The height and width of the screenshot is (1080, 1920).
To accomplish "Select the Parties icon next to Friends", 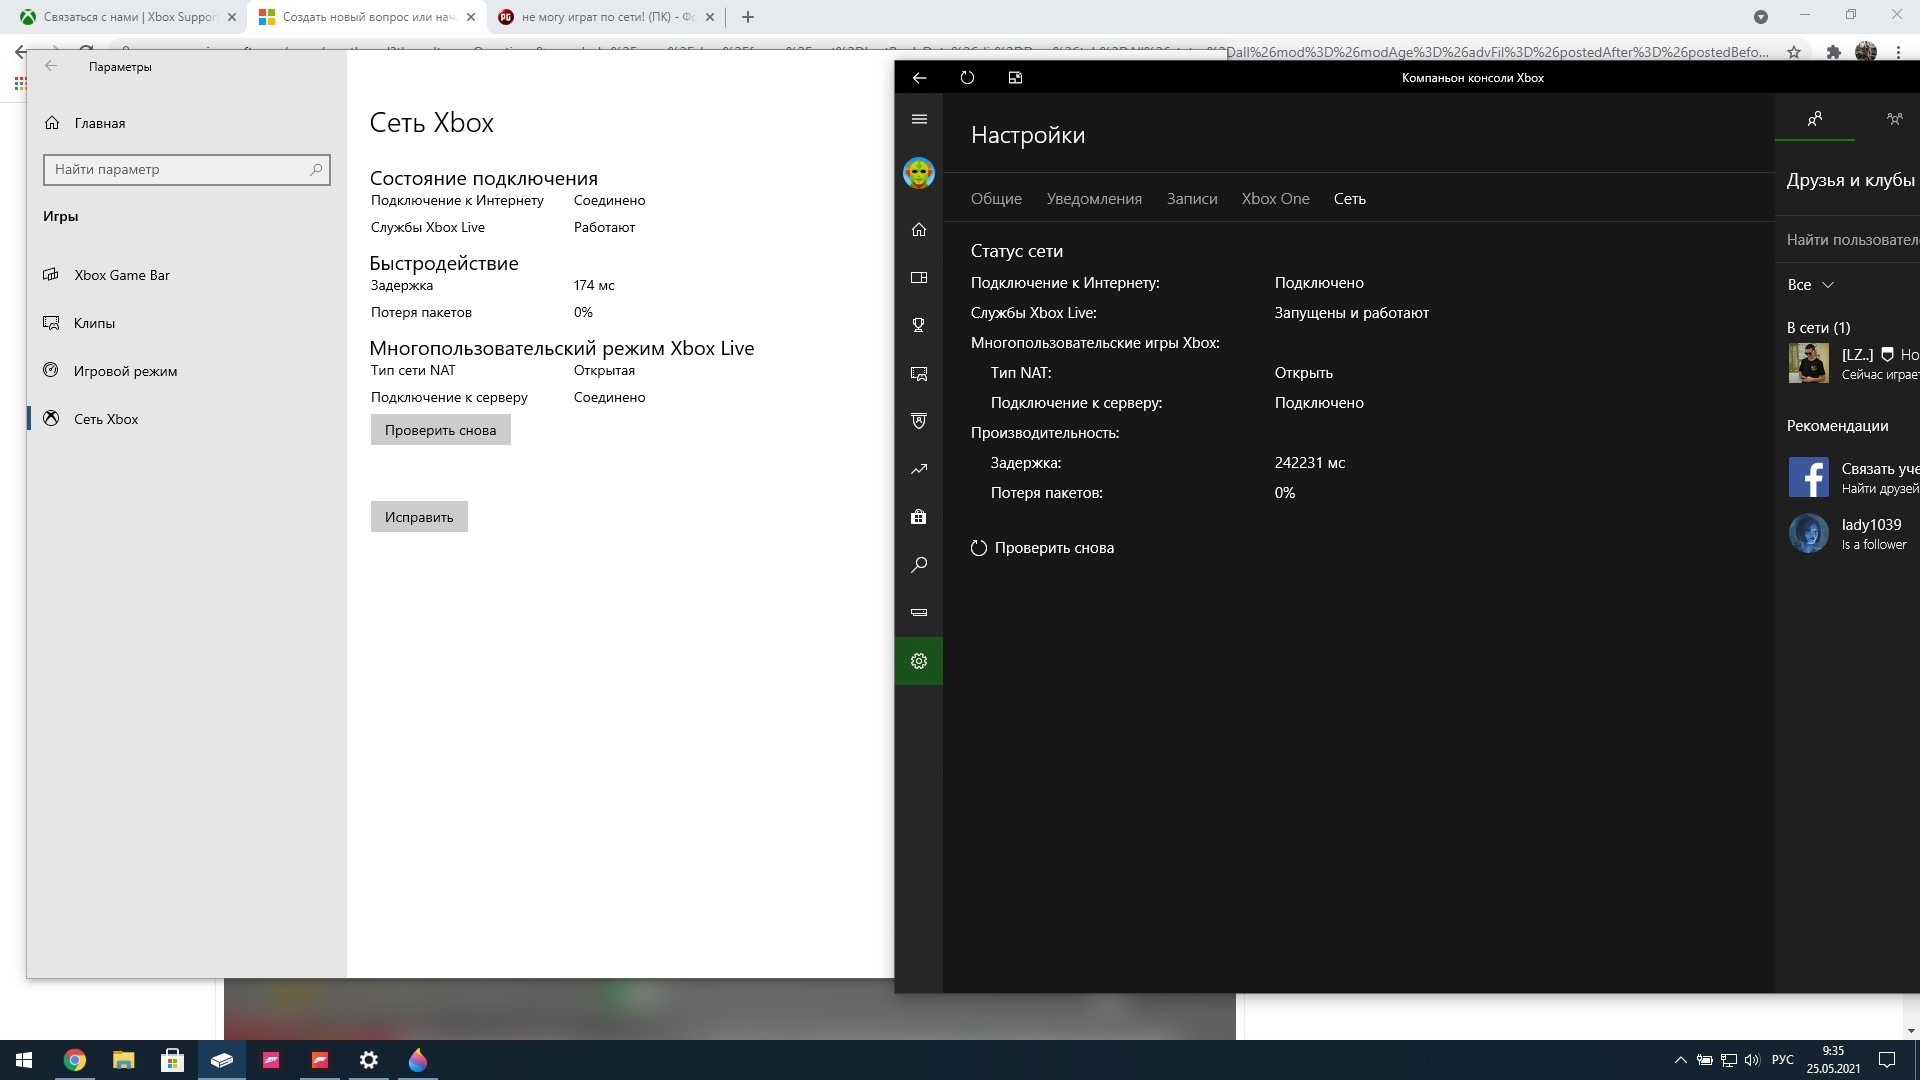I will point(1894,119).
